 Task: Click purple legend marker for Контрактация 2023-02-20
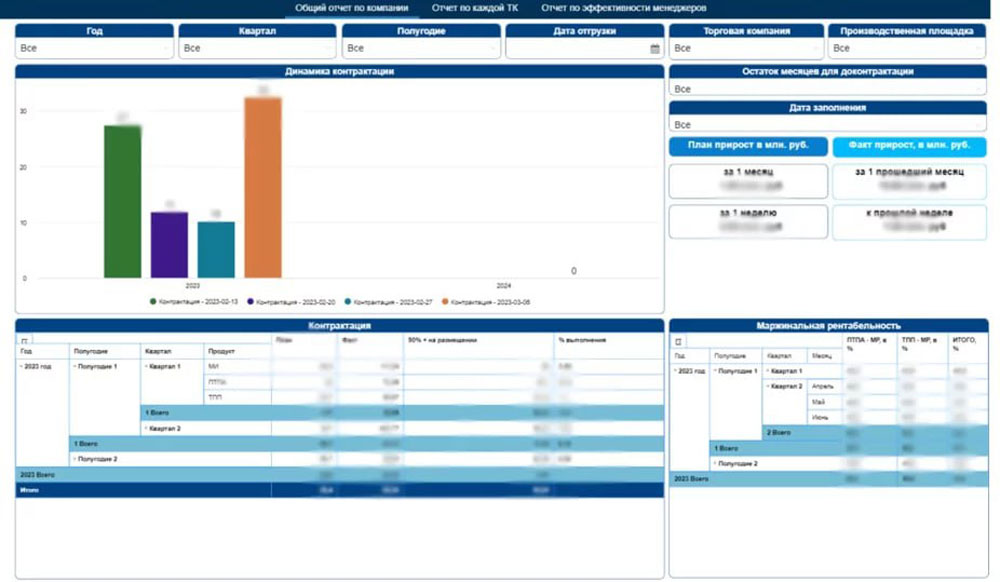point(250,301)
